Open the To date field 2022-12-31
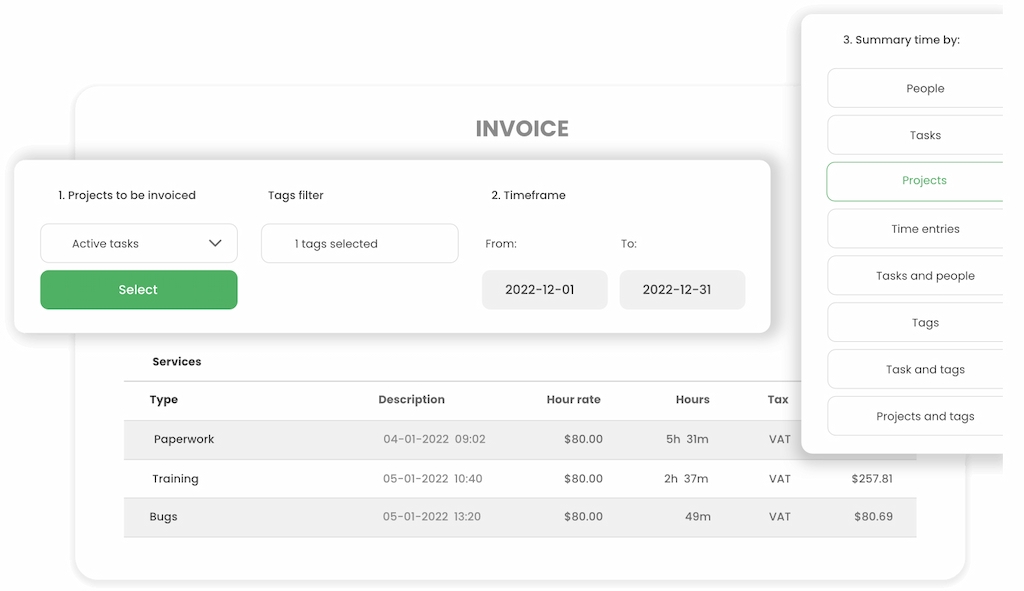This screenshot has width=1024, height=591. click(682, 289)
